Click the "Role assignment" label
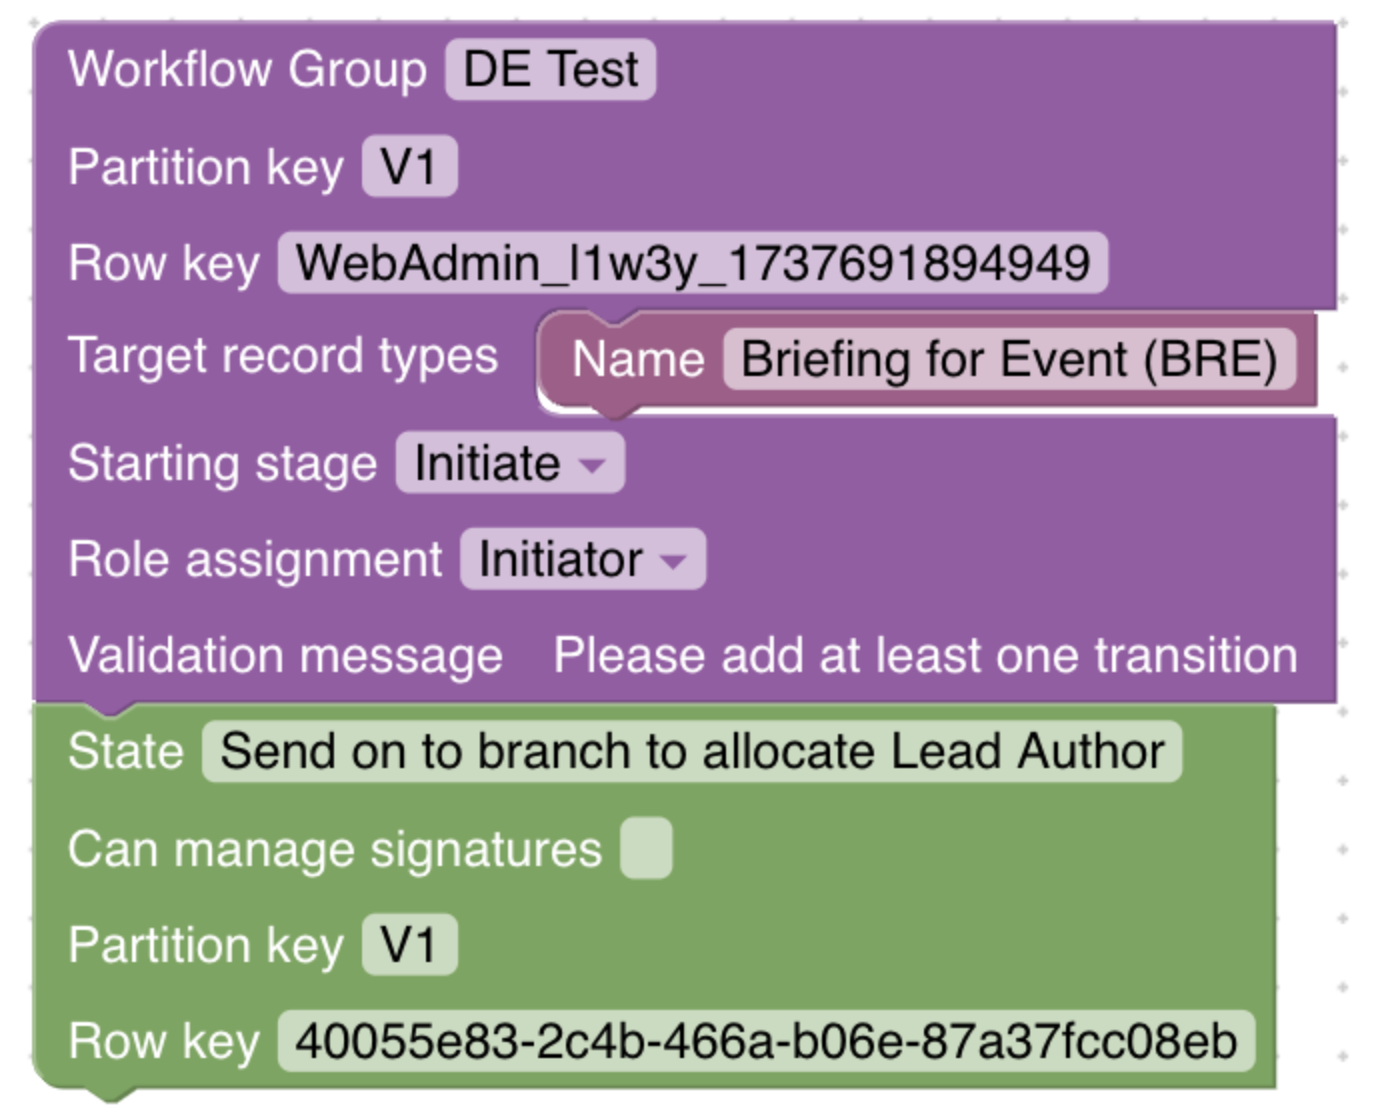Screen dimensions: 1394x1116 (255, 560)
